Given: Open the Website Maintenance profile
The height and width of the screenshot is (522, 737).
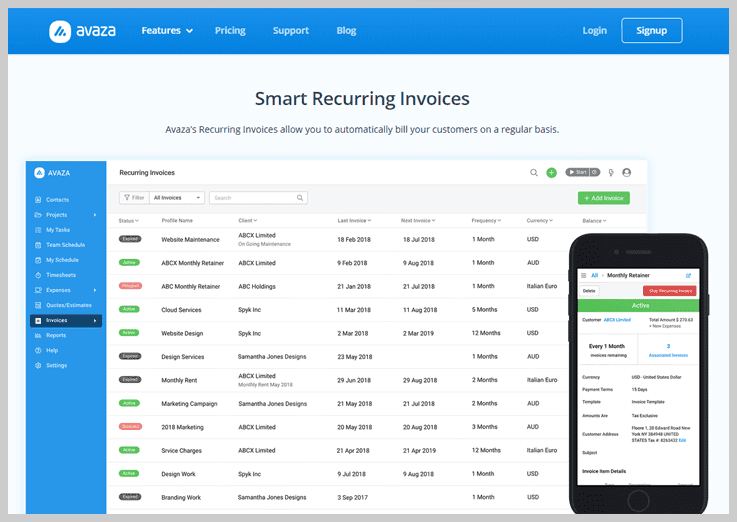Looking at the screenshot, I should click(x=190, y=240).
